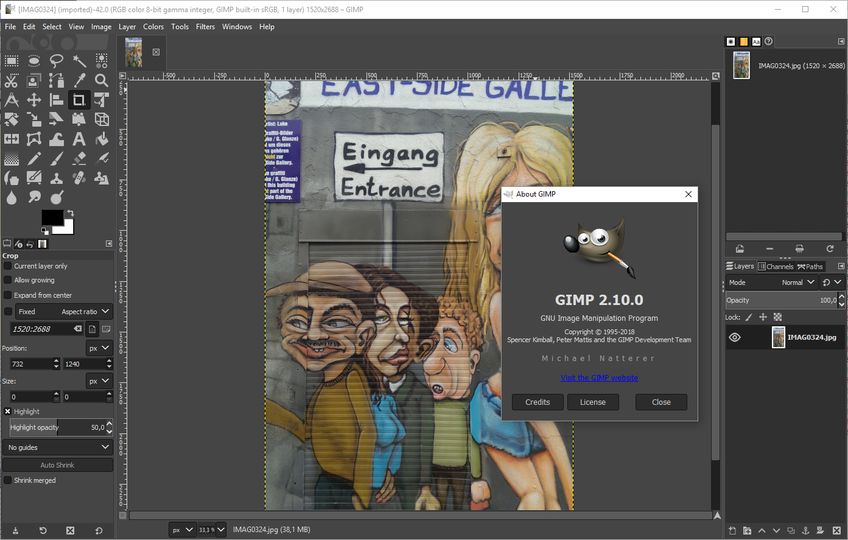Select the Ellipse Select tool
The width and height of the screenshot is (848, 540).
pyautogui.click(x=34, y=61)
